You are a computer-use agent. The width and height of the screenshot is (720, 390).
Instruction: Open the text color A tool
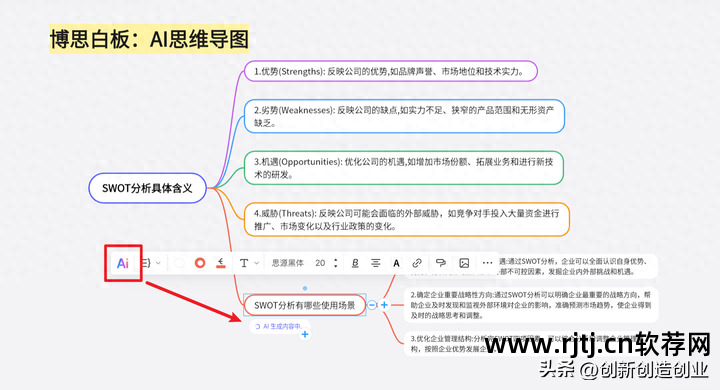point(396,263)
